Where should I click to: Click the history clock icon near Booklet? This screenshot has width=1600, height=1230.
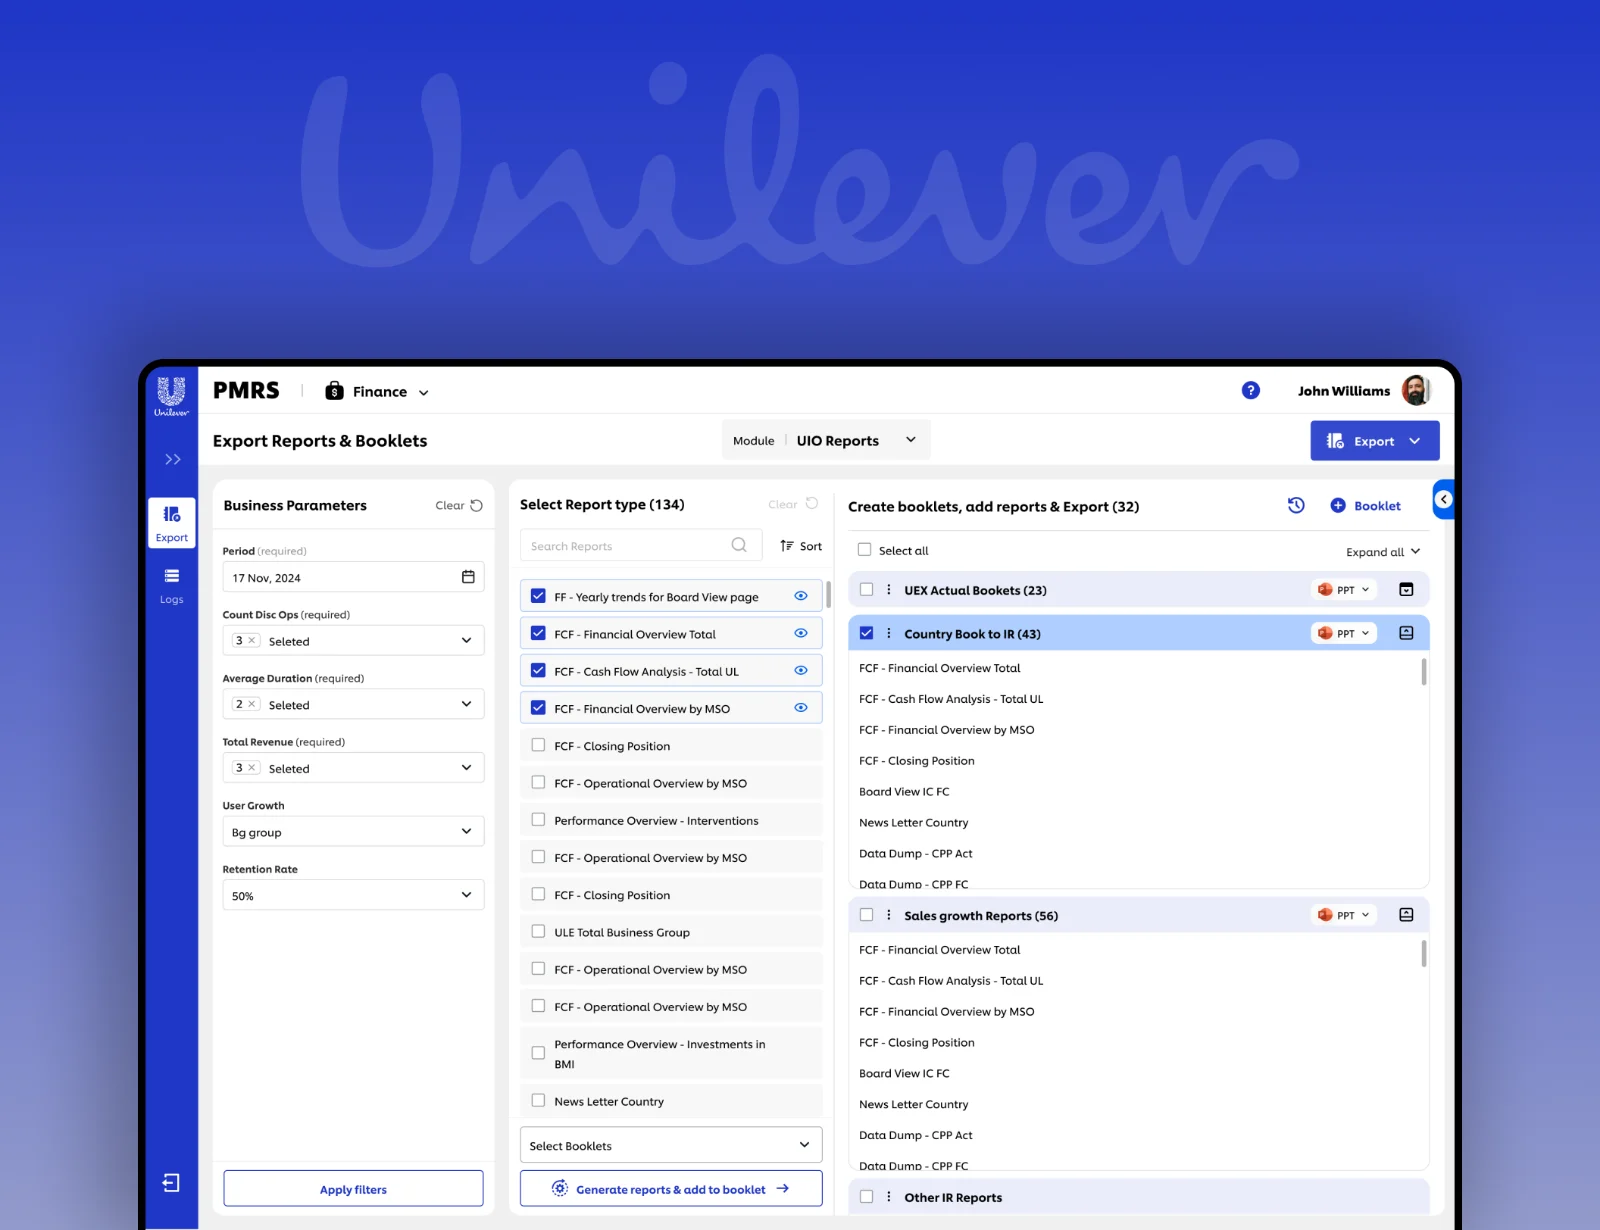(1296, 505)
